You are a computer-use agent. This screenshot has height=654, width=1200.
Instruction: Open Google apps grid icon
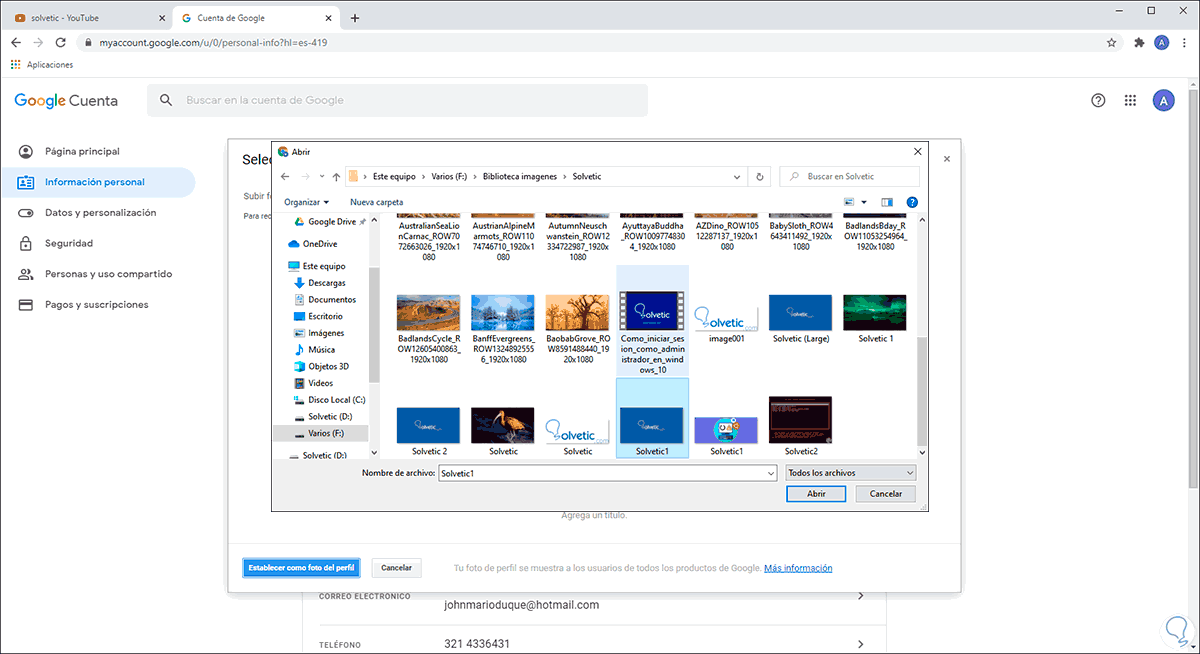(1131, 100)
